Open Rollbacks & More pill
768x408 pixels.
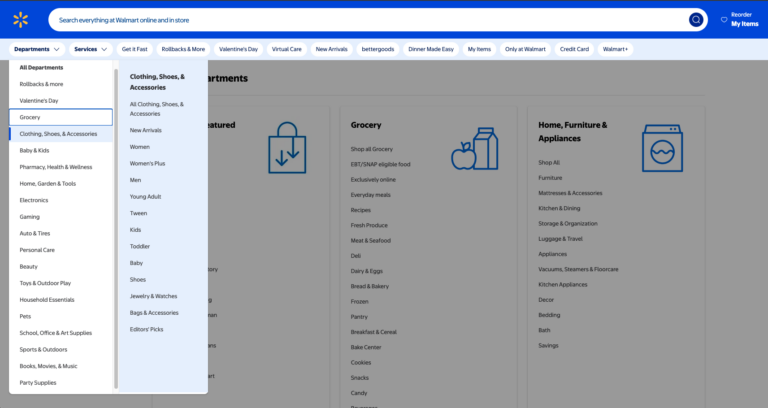click(x=183, y=49)
